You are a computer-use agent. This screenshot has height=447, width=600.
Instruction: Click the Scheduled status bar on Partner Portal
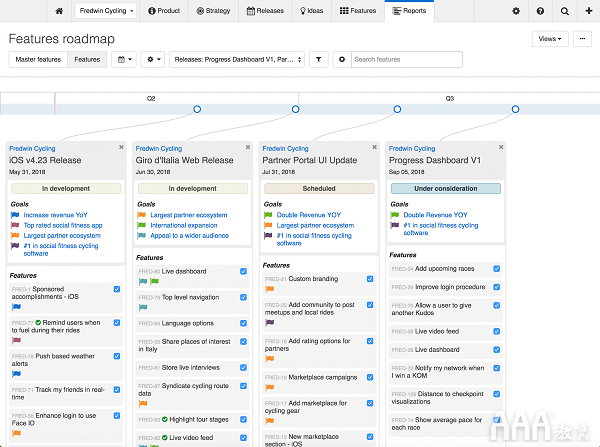pyautogui.click(x=319, y=188)
